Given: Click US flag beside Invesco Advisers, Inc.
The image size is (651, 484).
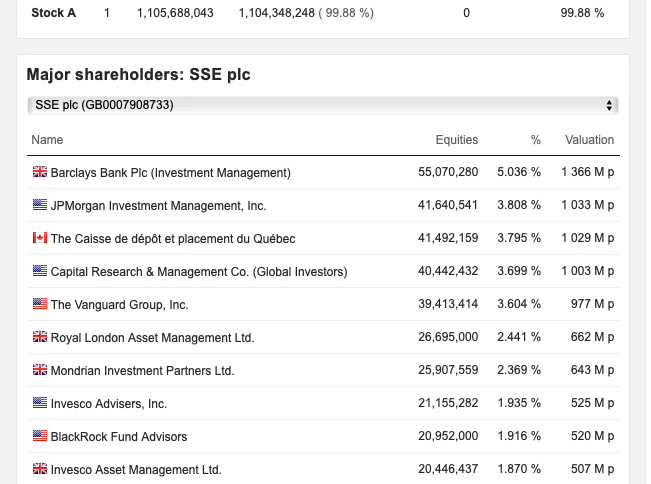Looking at the screenshot, I should [x=40, y=403].
